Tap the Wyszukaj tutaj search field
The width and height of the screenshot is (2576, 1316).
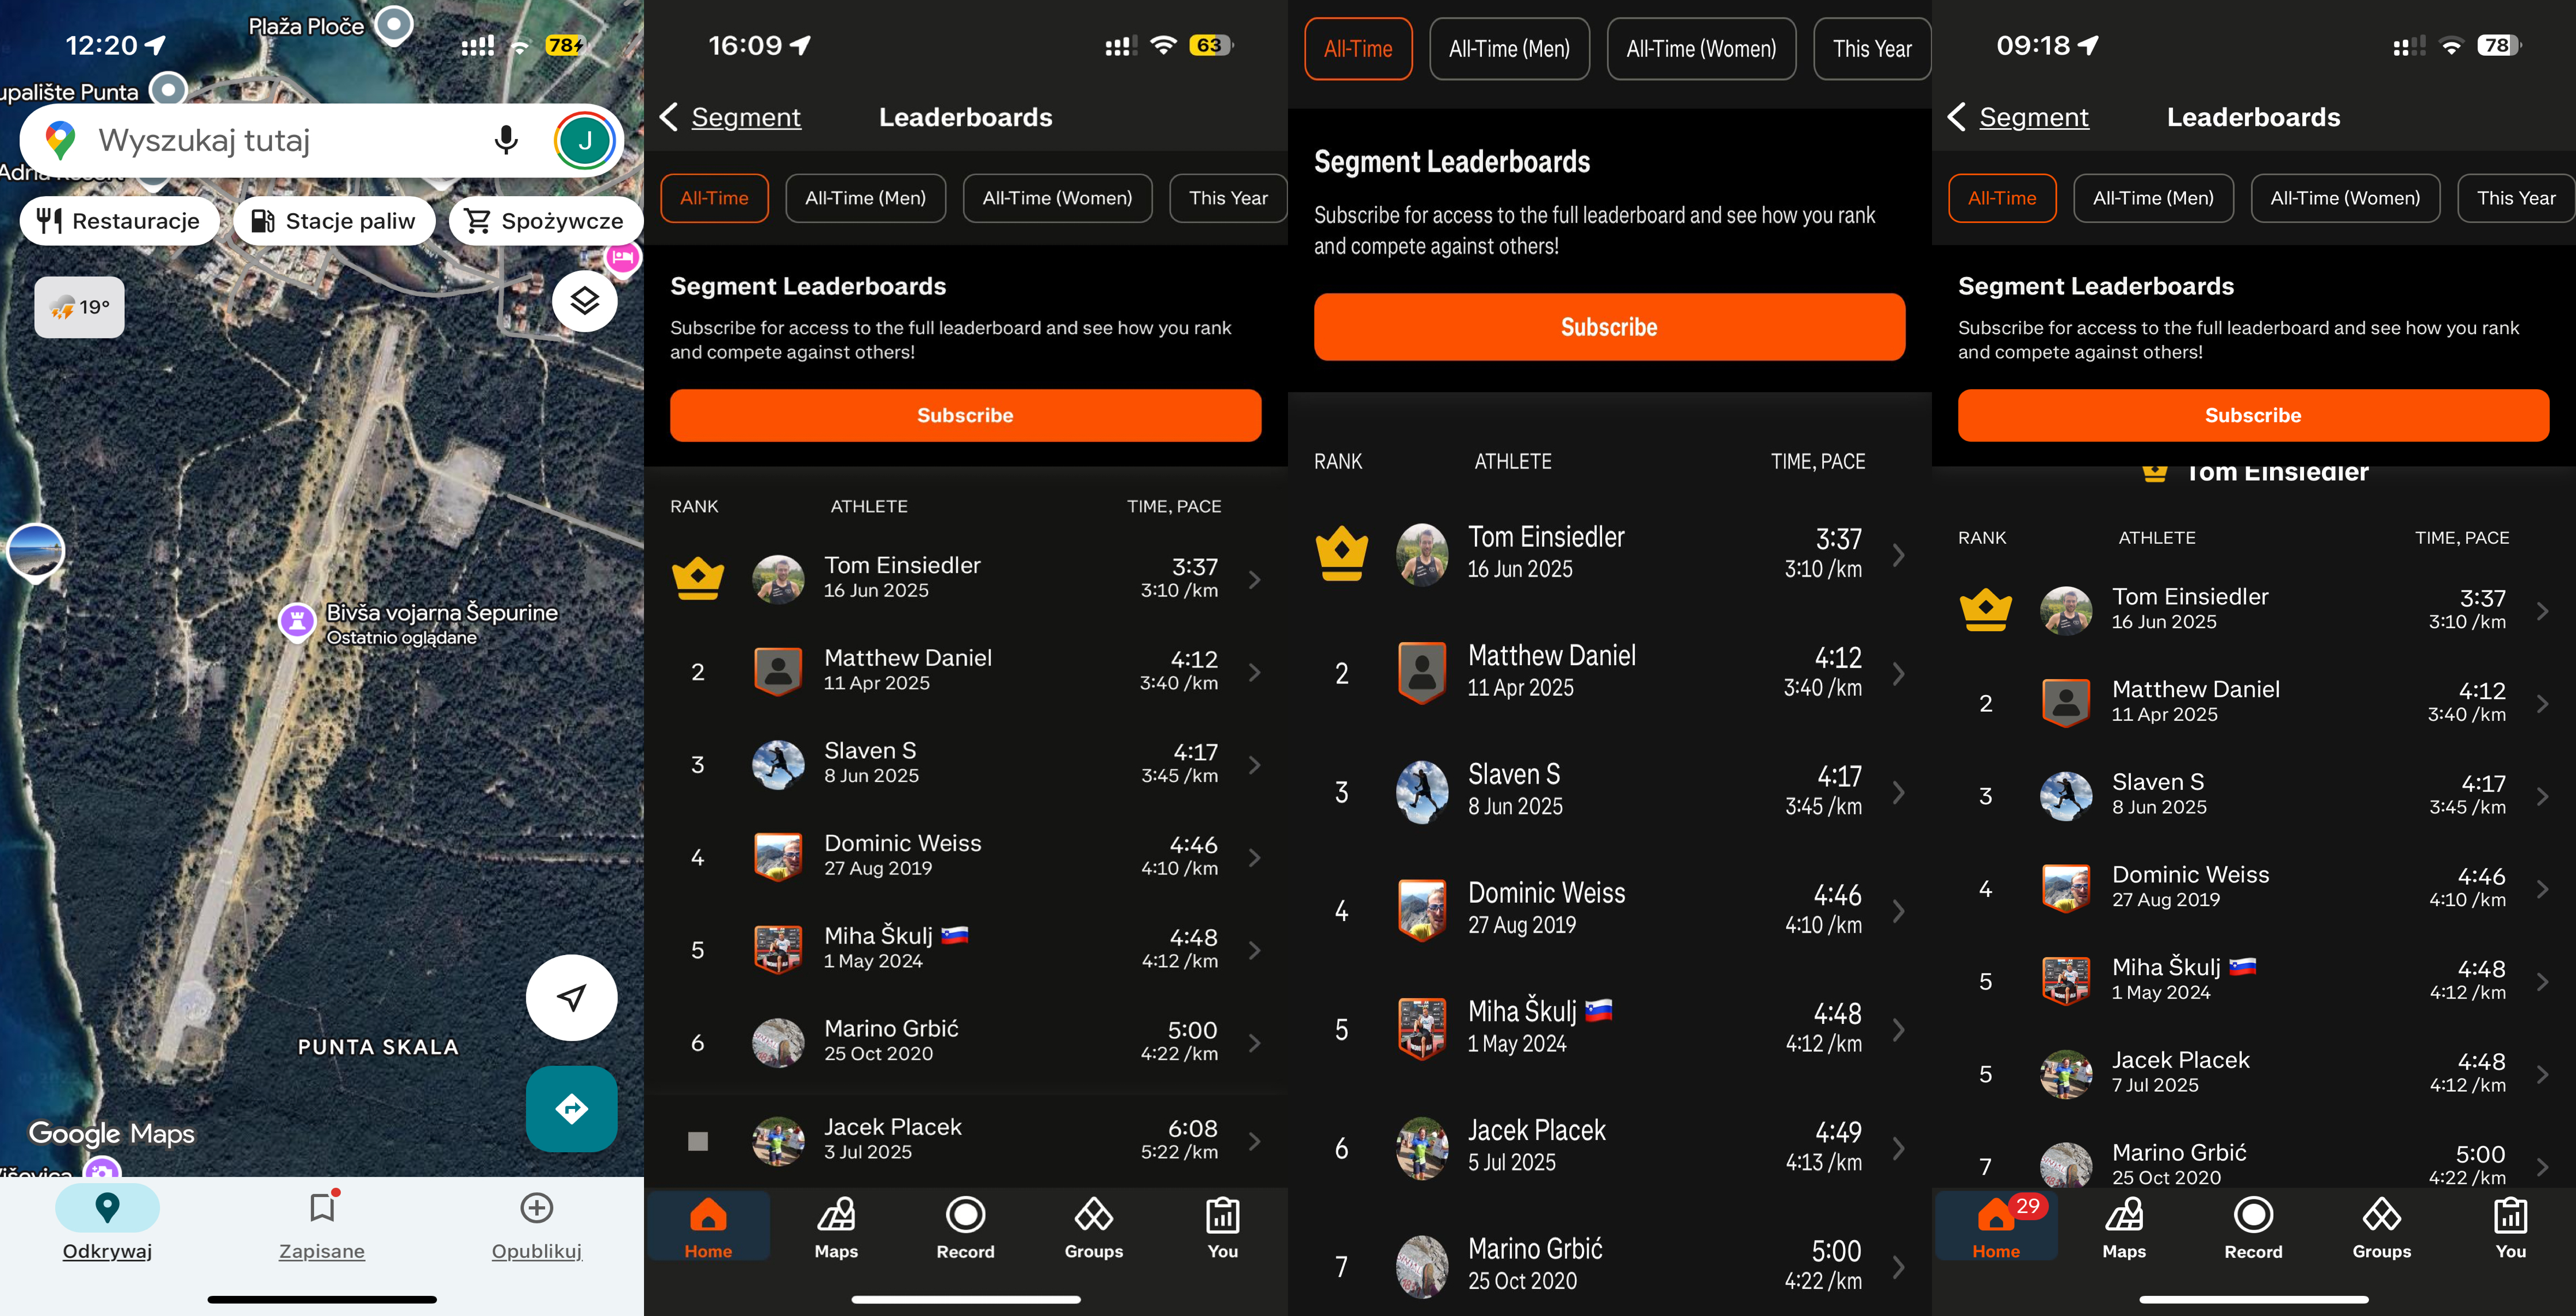pos(280,141)
